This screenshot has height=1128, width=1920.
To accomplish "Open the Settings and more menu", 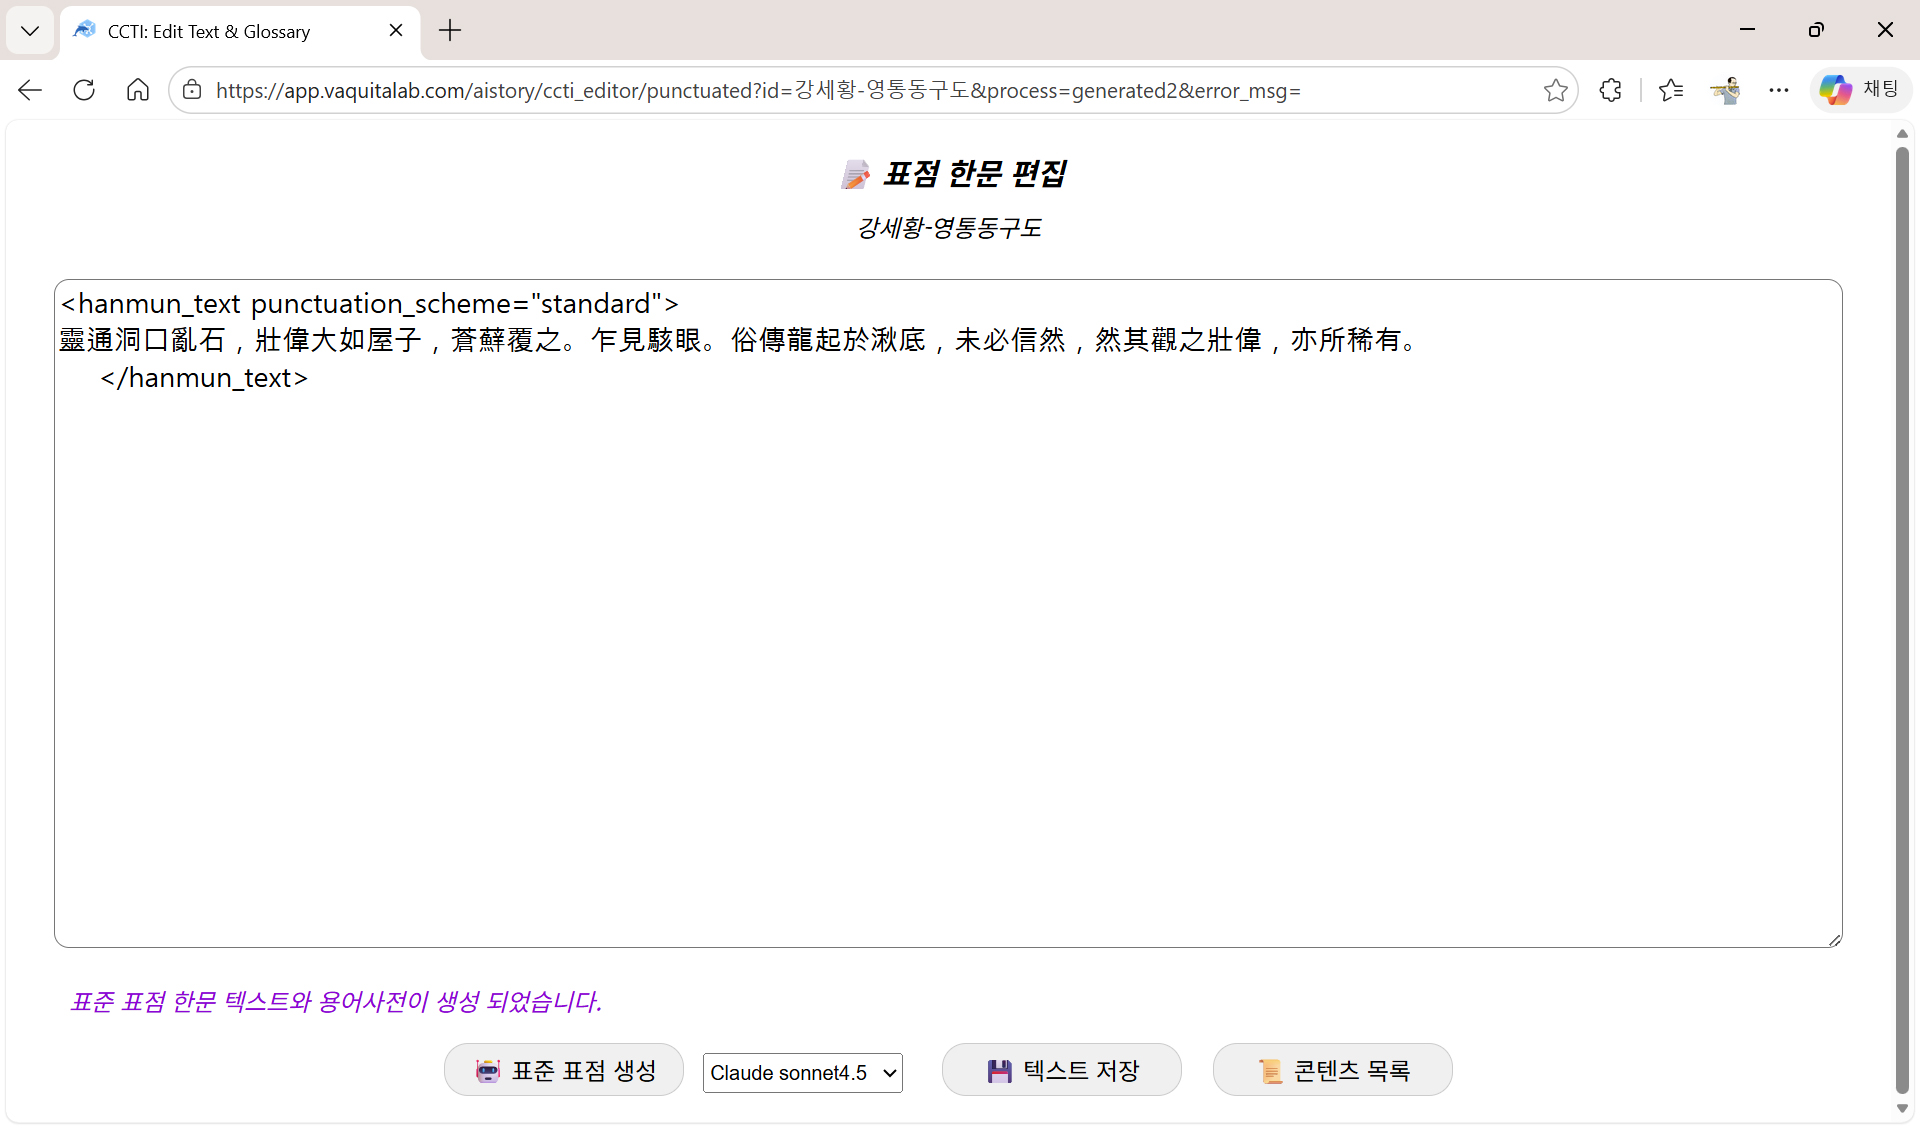I will [1778, 90].
